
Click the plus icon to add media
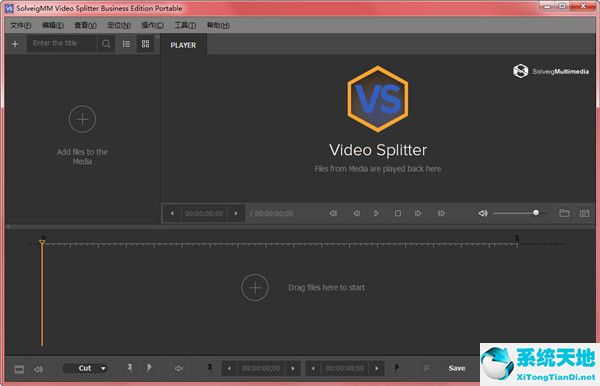tap(15, 44)
